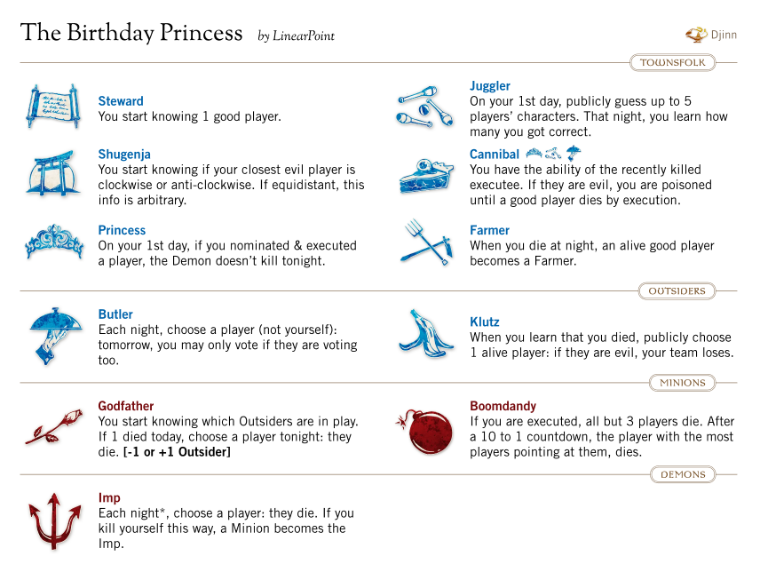Click the Klutz banana peel icon
The width and height of the screenshot is (760, 572).
click(x=425, y=334)
